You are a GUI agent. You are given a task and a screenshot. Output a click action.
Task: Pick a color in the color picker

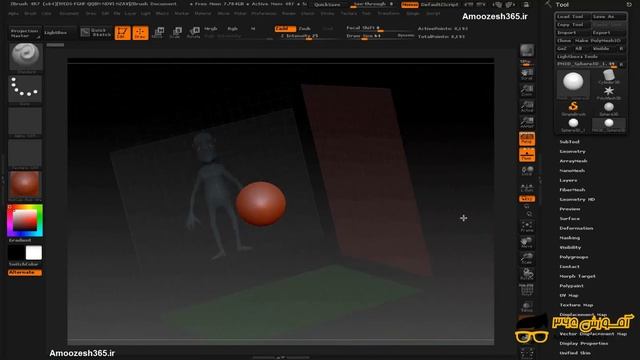(25, 221)
